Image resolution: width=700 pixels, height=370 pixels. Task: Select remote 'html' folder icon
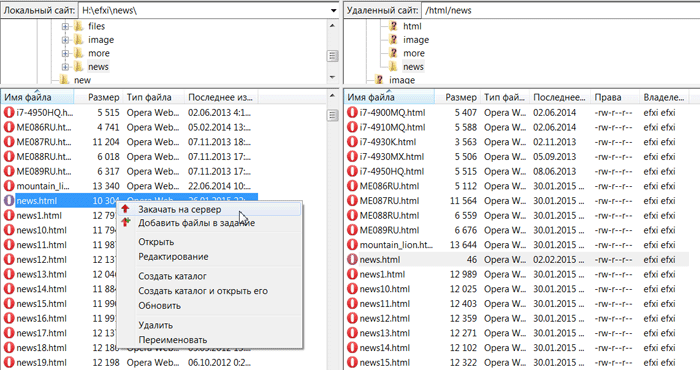pyautogui.click(x=393, y=26)
